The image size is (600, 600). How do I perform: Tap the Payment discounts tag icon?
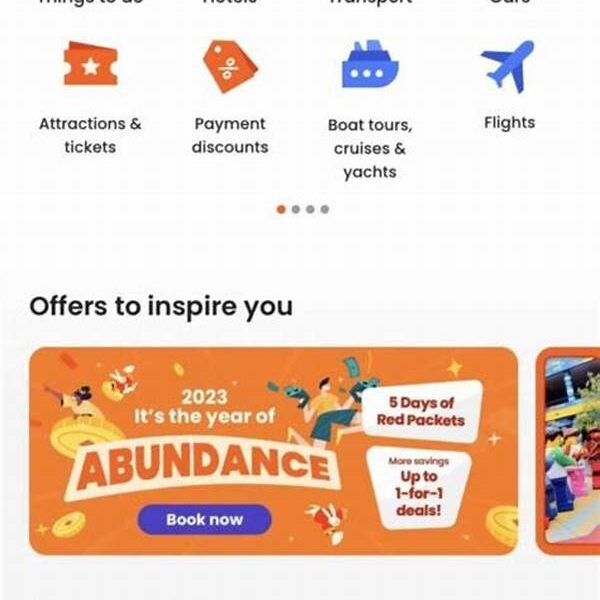230,67
